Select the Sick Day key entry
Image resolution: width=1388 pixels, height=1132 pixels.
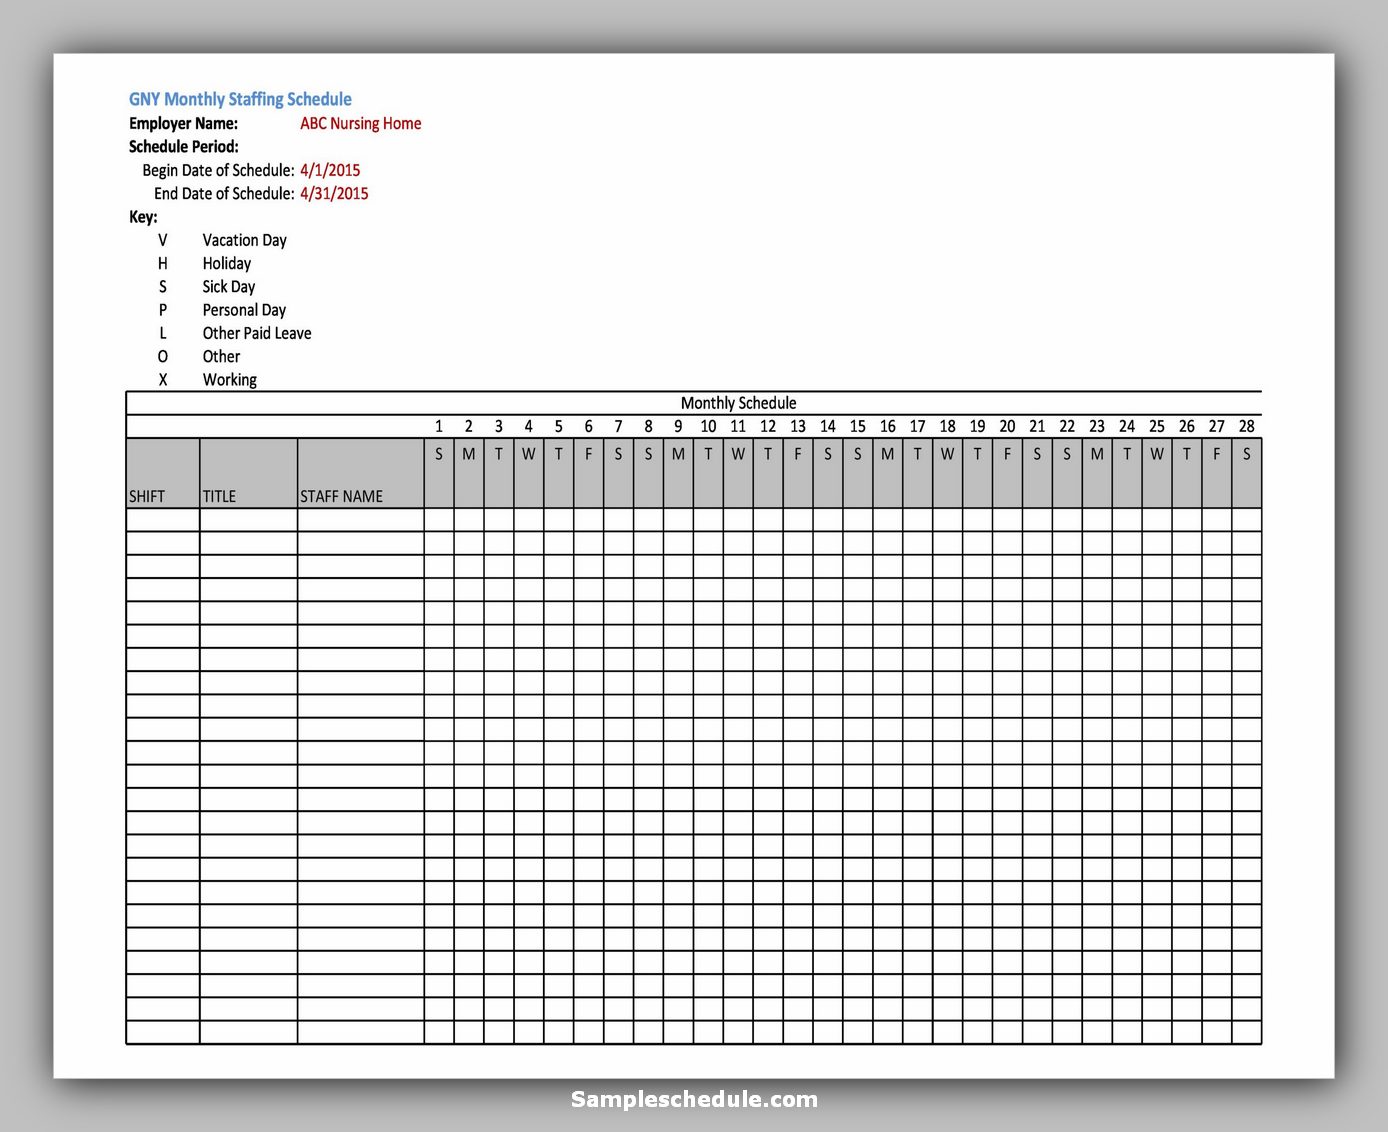(229, 286)
